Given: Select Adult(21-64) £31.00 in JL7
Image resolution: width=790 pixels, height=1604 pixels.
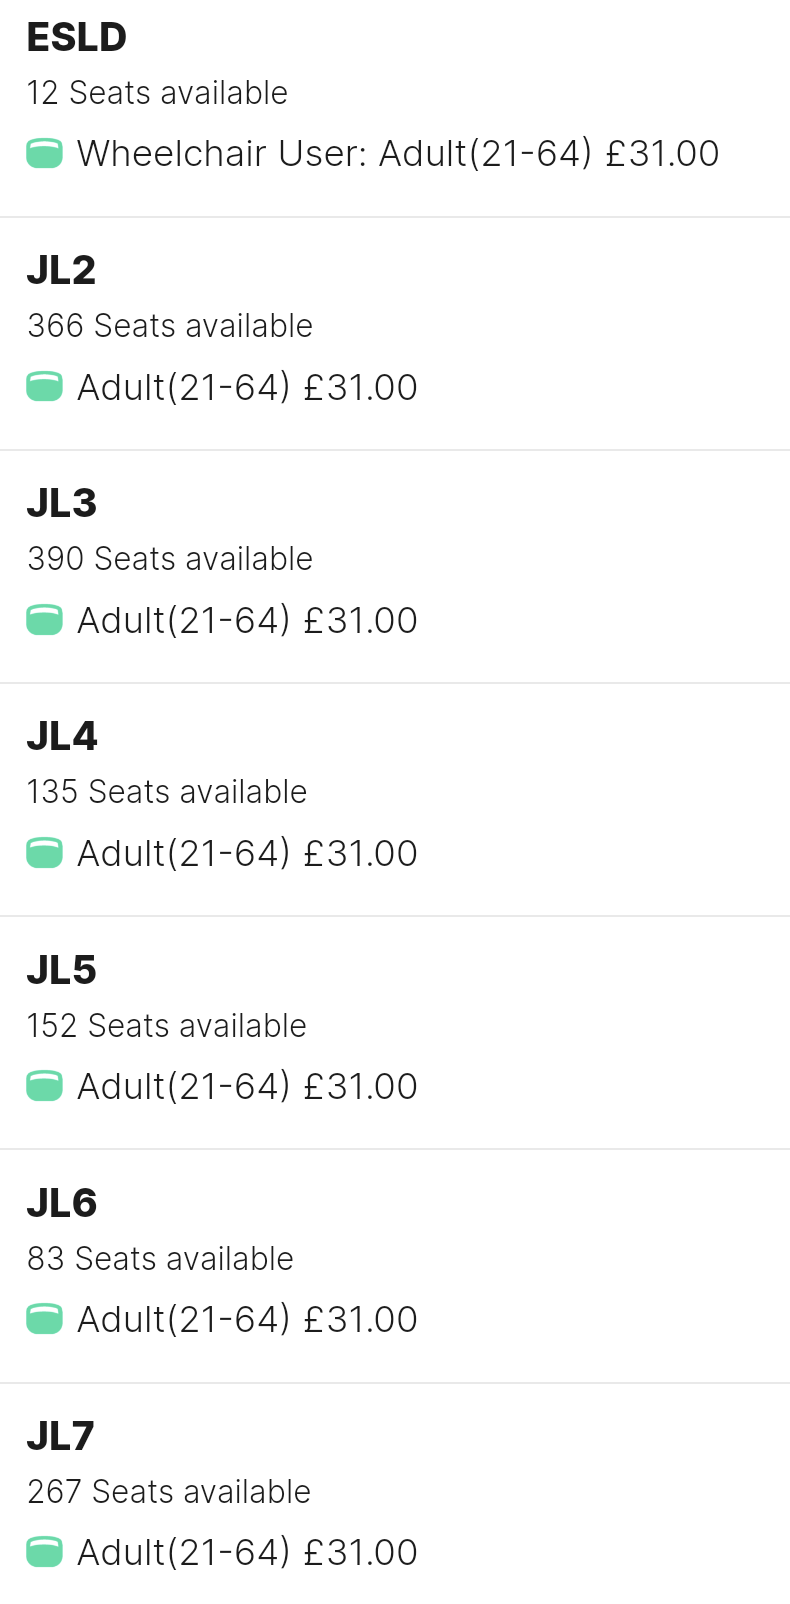Looking at the screenshot, I should [247, 1552].
